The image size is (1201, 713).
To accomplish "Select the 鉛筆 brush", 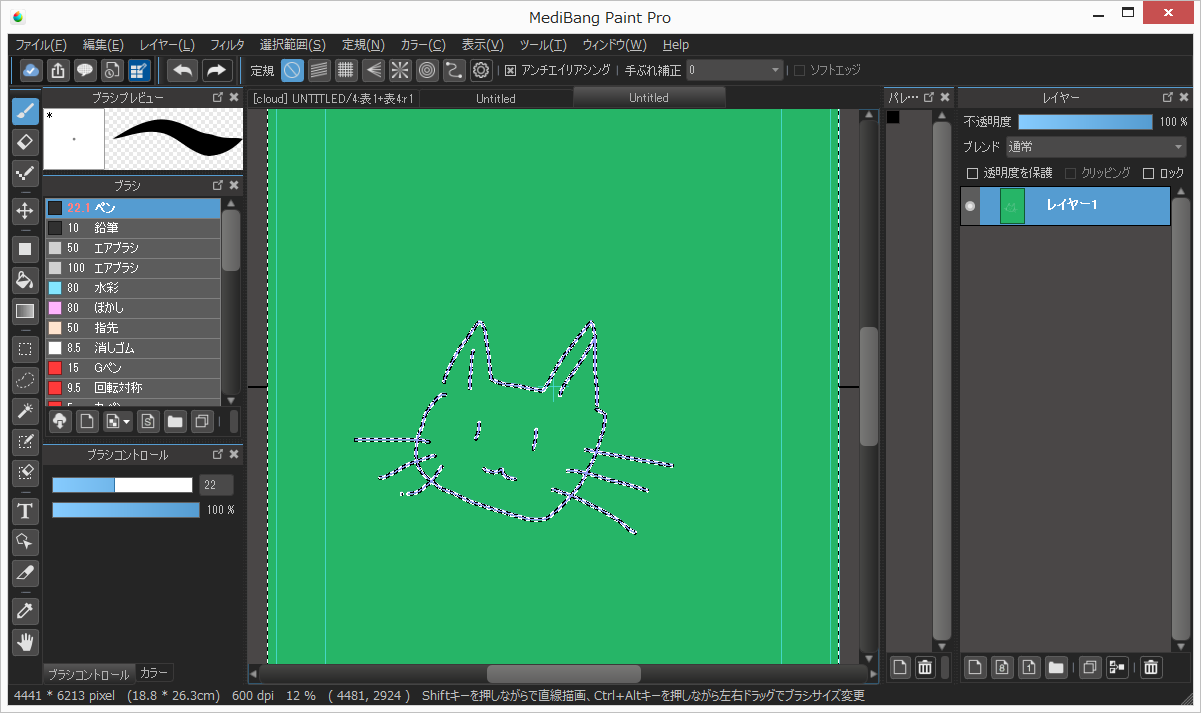I will [132, 228].
